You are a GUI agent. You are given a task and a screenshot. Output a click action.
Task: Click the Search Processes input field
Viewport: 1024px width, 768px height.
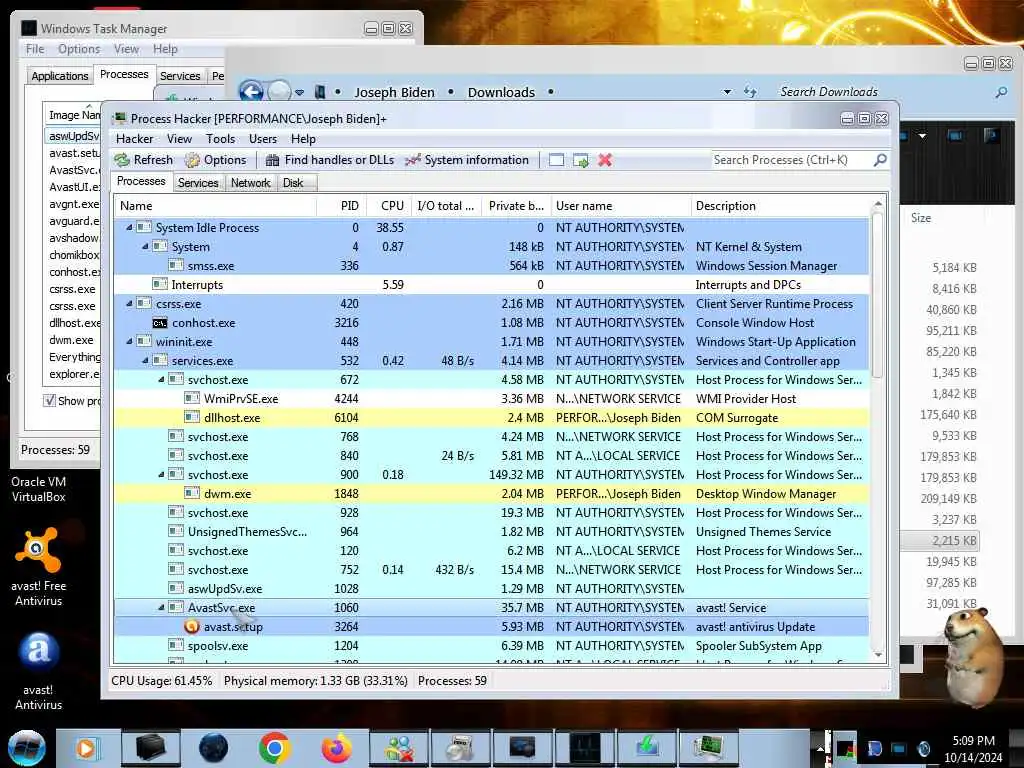click(792, 160)
